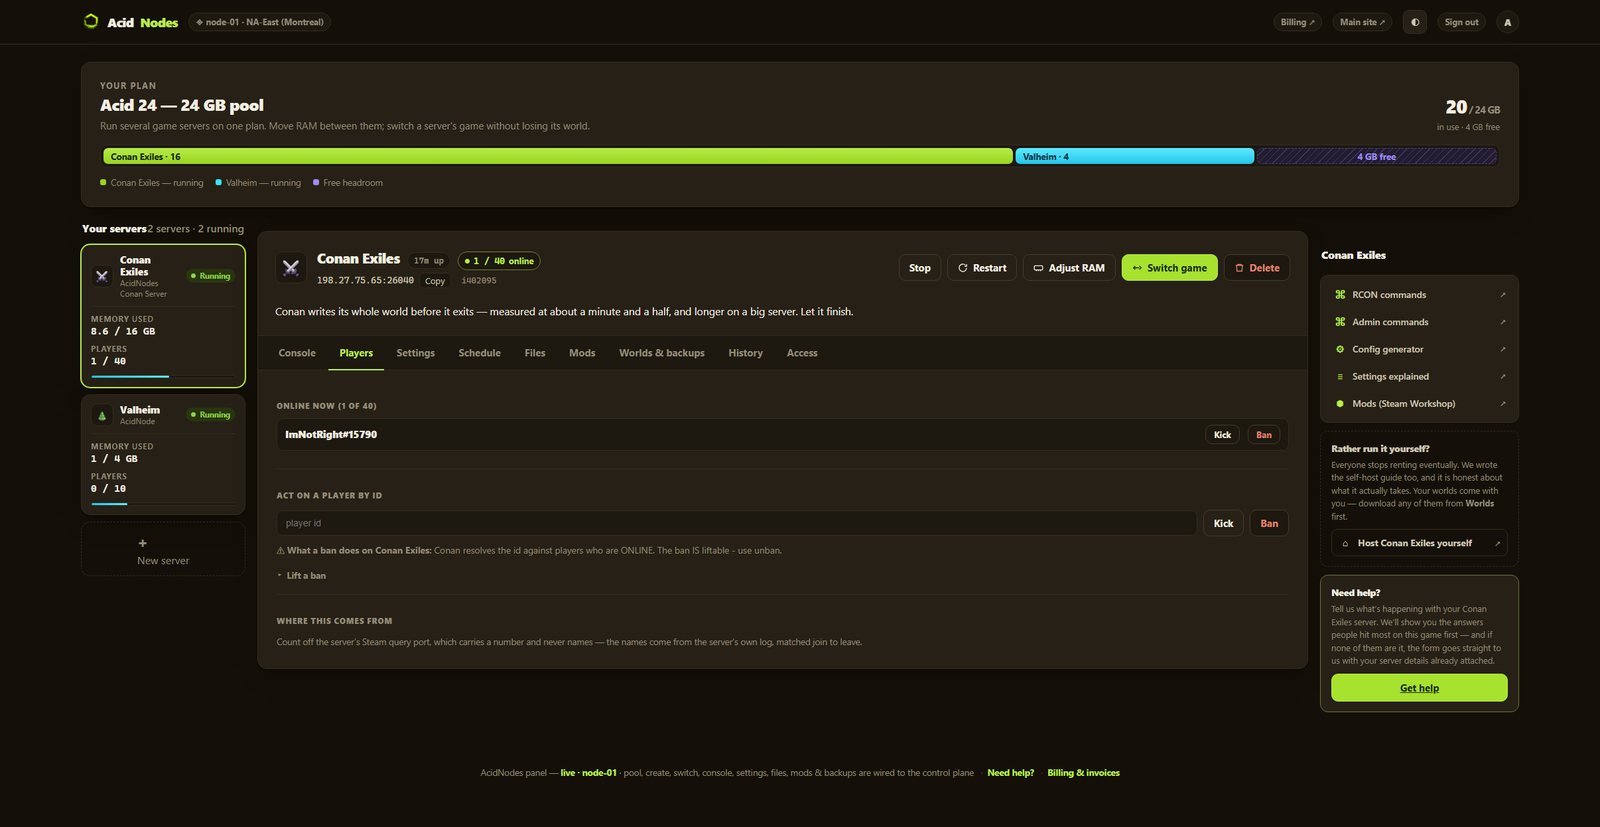Kick player ImNotRight#15790

tap(1222, 435)
